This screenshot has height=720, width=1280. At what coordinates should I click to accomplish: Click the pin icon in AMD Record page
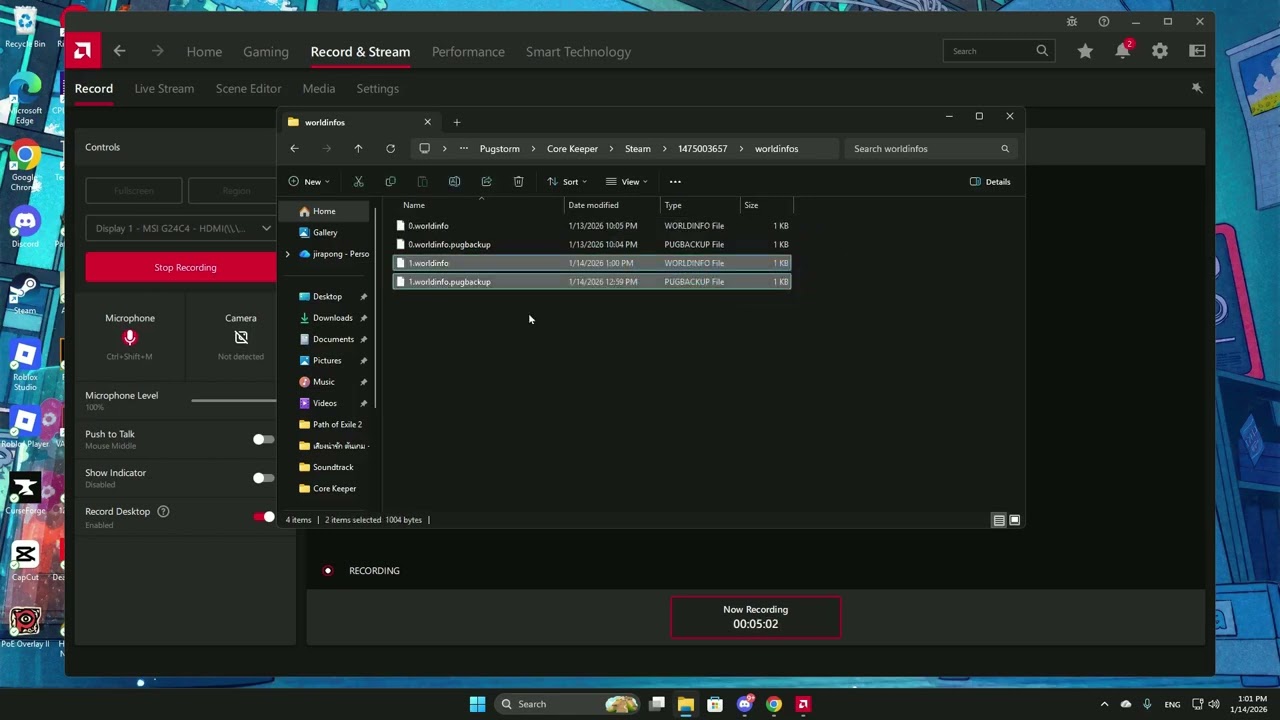(x=1197, y=89)
